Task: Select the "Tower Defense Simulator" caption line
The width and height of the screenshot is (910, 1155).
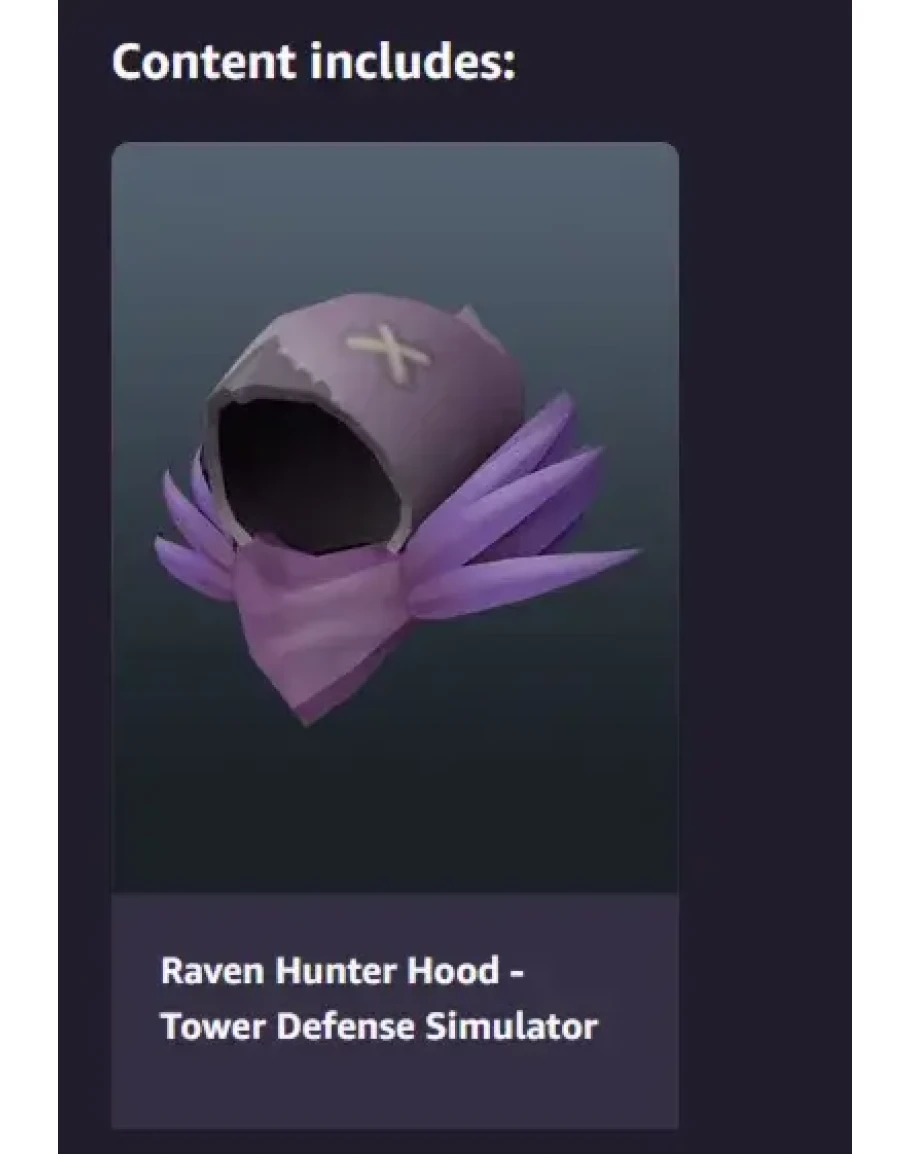Action: [x=379, y=1026]
